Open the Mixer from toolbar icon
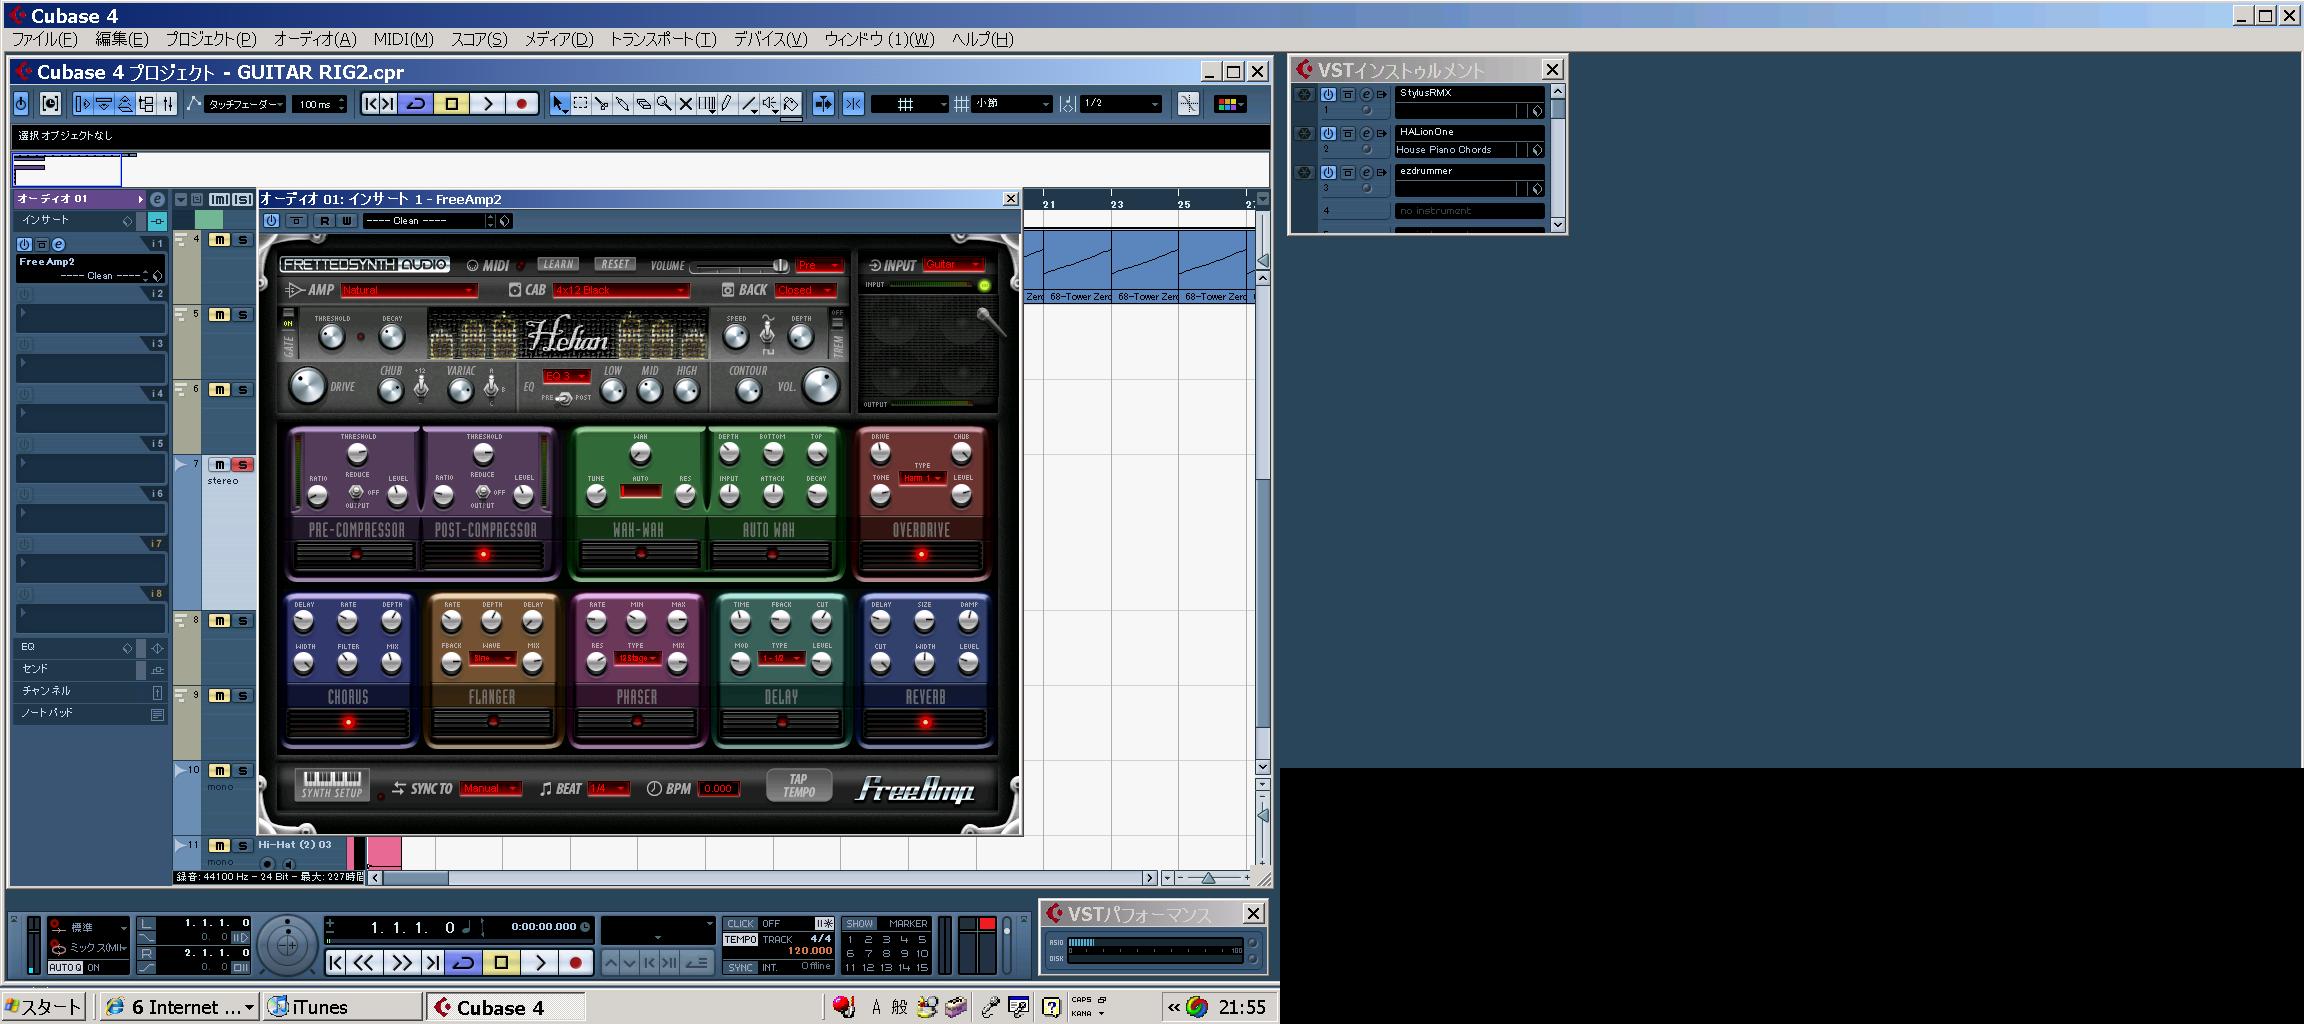Image resolution: width=2304 pixels, height=1024 pixels. click(167, 103)
